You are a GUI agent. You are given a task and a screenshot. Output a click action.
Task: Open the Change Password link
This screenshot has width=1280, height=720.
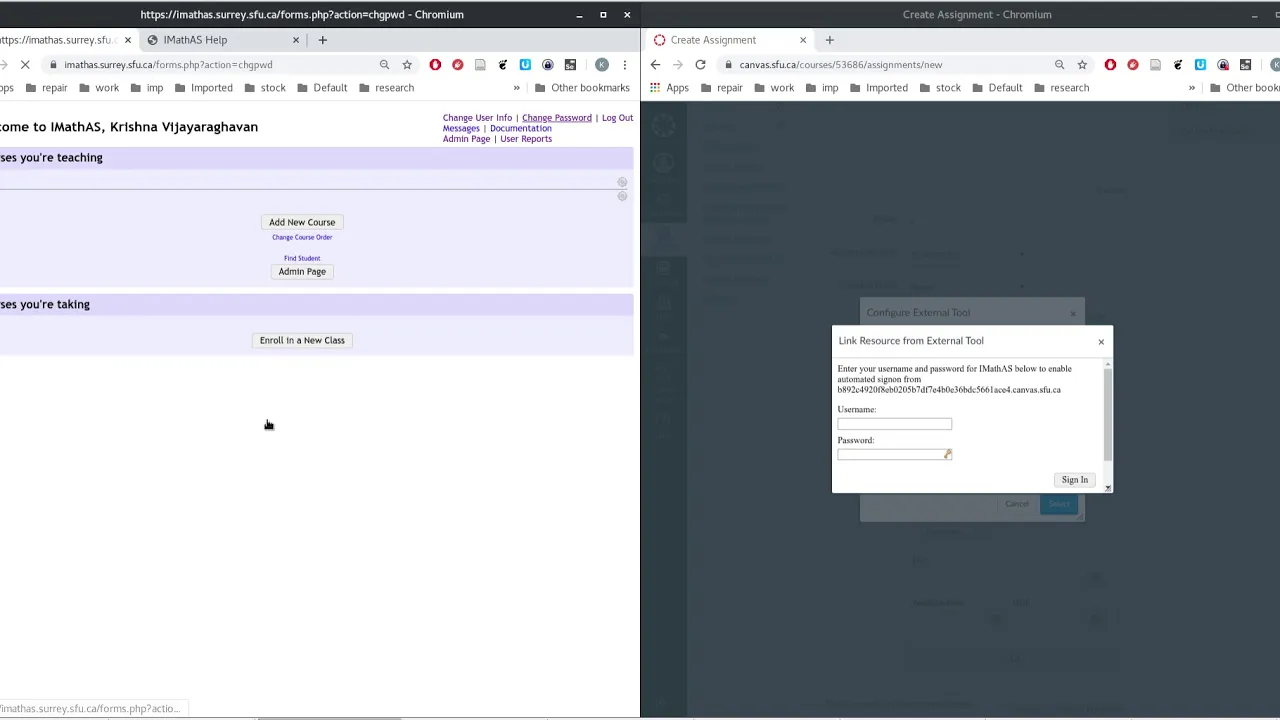(557, 118)
